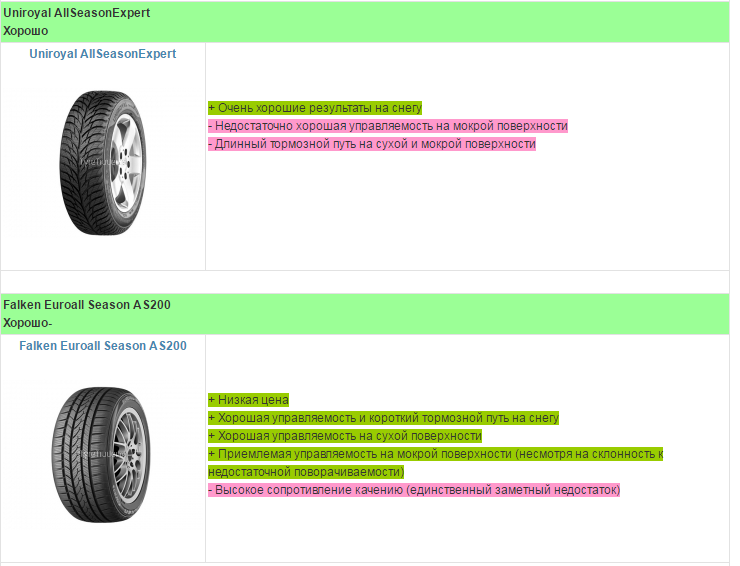Select 'Длинный тормозной путь' con line
This screenshot has height=566, width=740.
pyautogui.click(x=371, y=144)
